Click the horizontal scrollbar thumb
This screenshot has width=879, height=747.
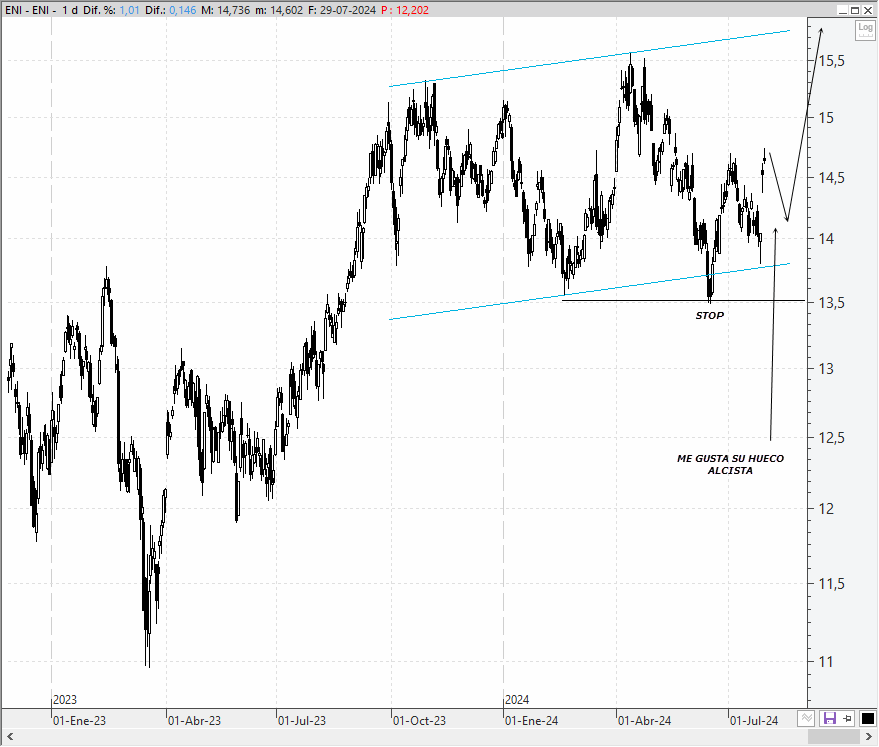832,737
